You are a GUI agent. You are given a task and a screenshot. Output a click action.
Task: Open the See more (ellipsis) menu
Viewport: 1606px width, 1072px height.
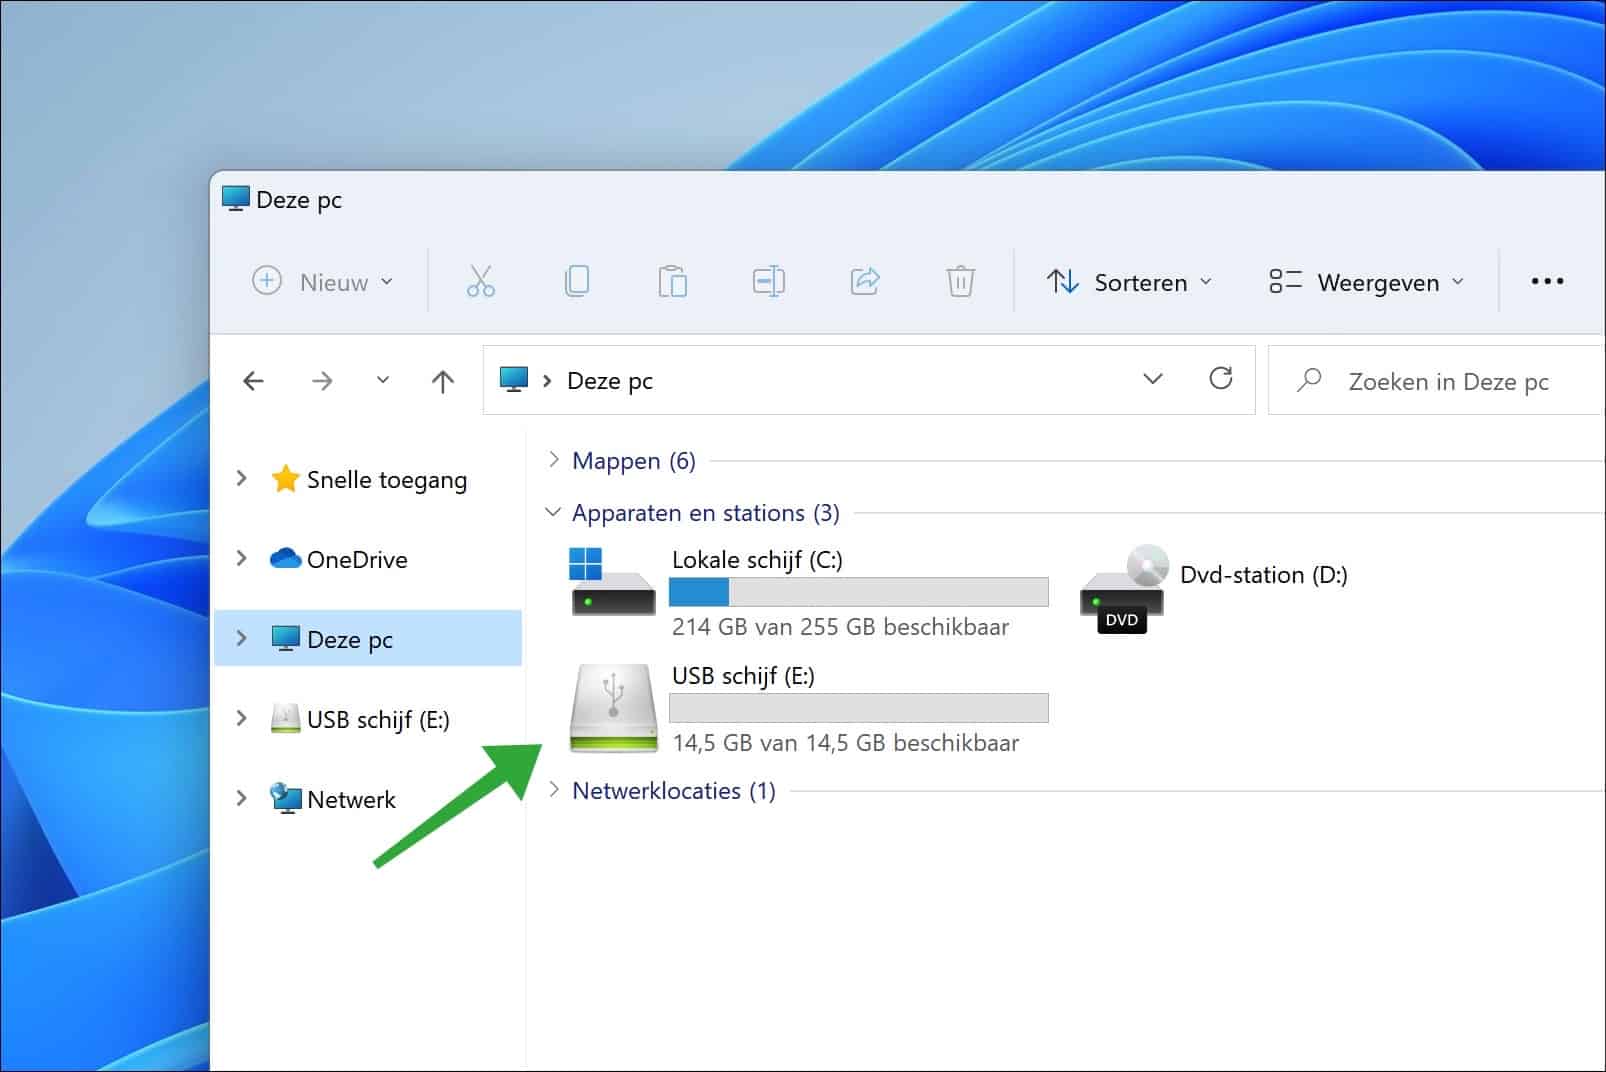pos(1546,281)
